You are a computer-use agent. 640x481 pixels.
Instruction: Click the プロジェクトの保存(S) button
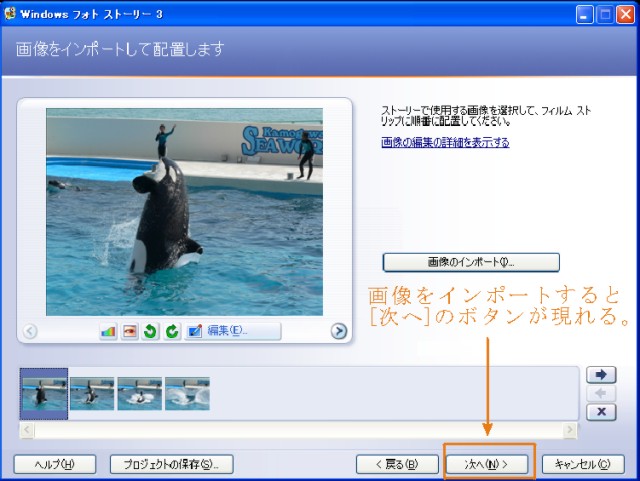tap(171, 464)
